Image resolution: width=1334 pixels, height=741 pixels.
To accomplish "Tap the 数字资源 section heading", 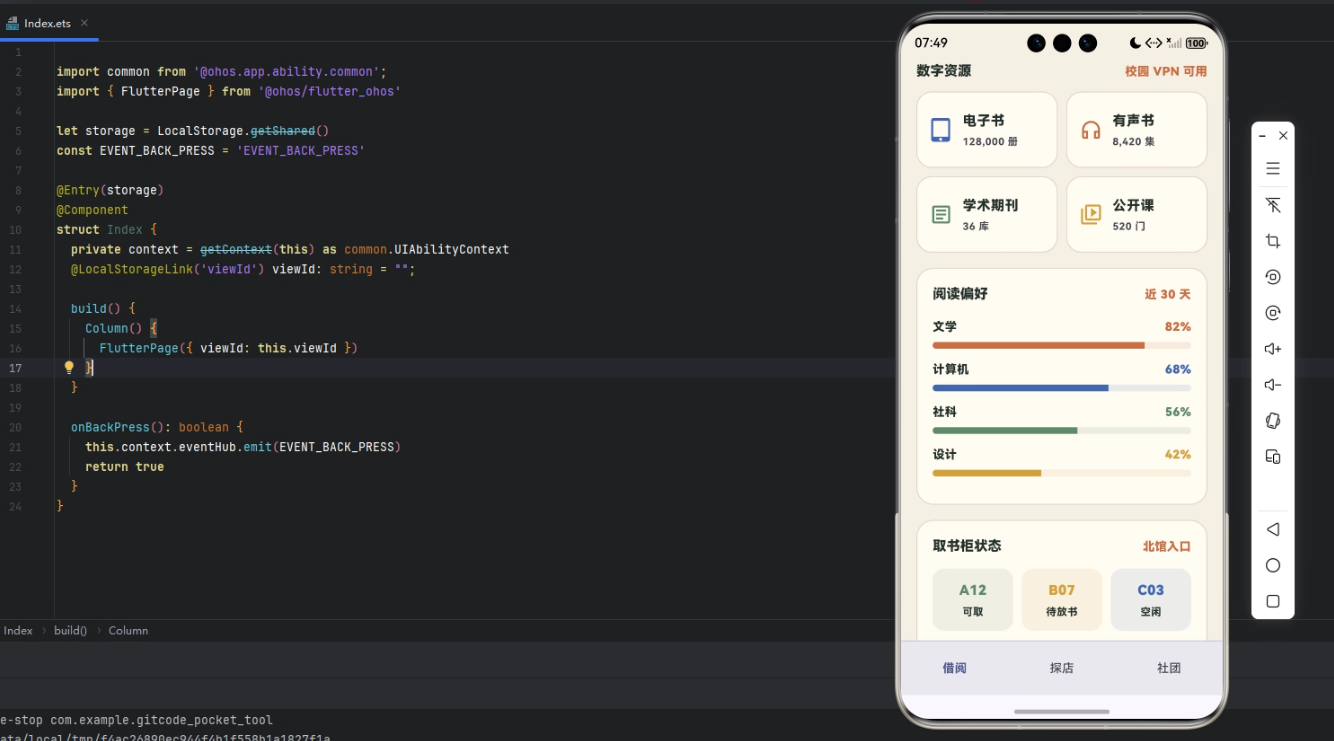I will 944,71.
